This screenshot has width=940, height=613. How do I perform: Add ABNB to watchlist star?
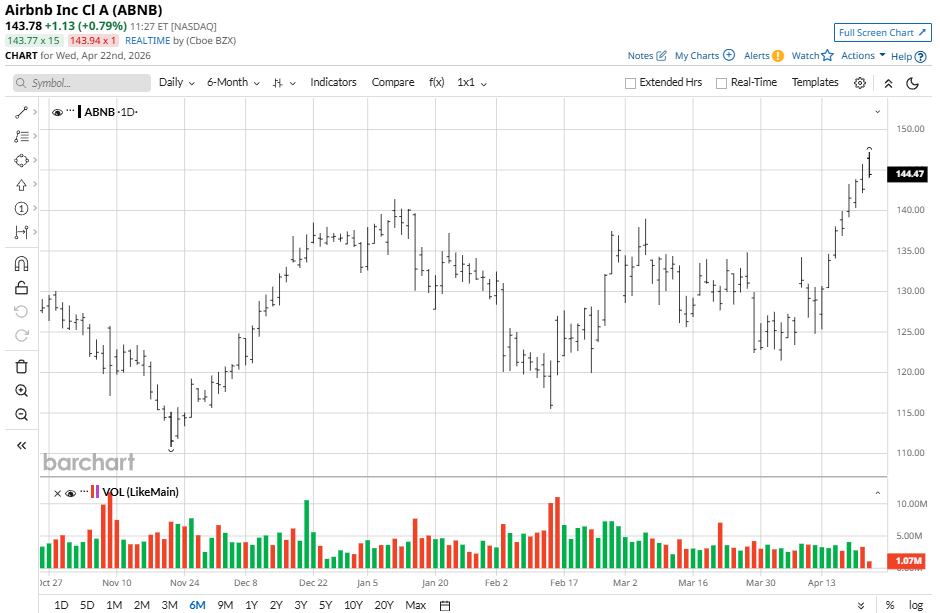(x=827, y=56)
